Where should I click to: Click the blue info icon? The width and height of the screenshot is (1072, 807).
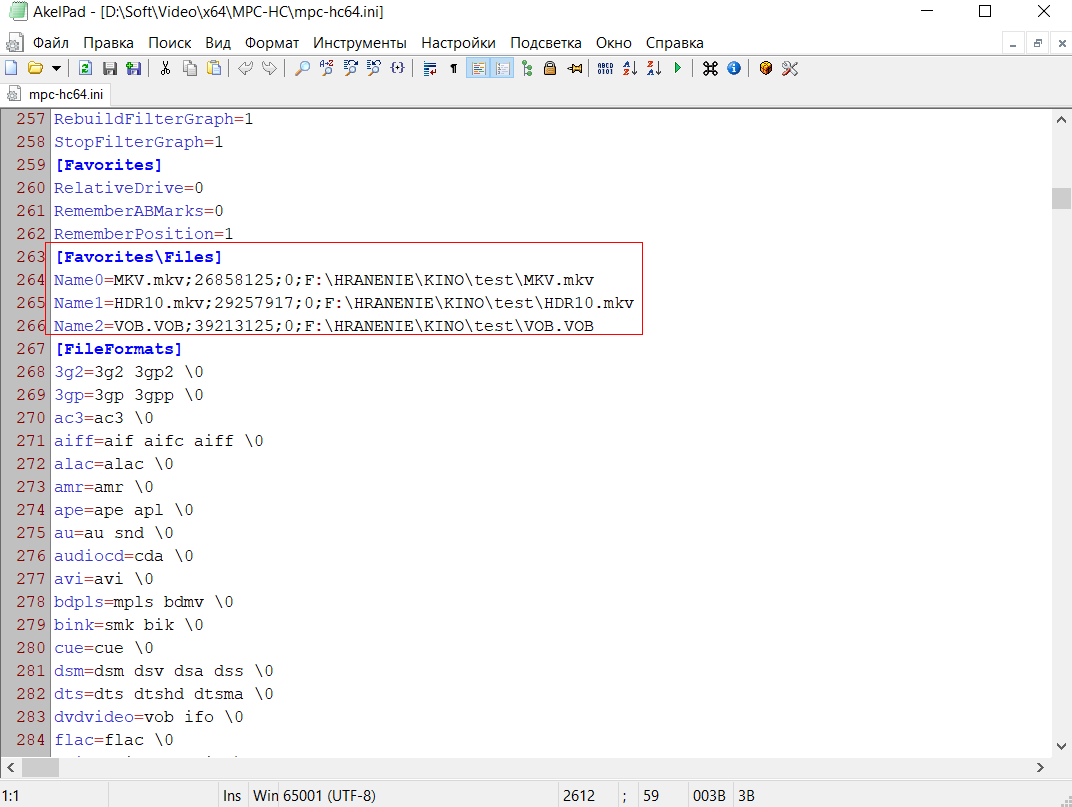[734, 68]
